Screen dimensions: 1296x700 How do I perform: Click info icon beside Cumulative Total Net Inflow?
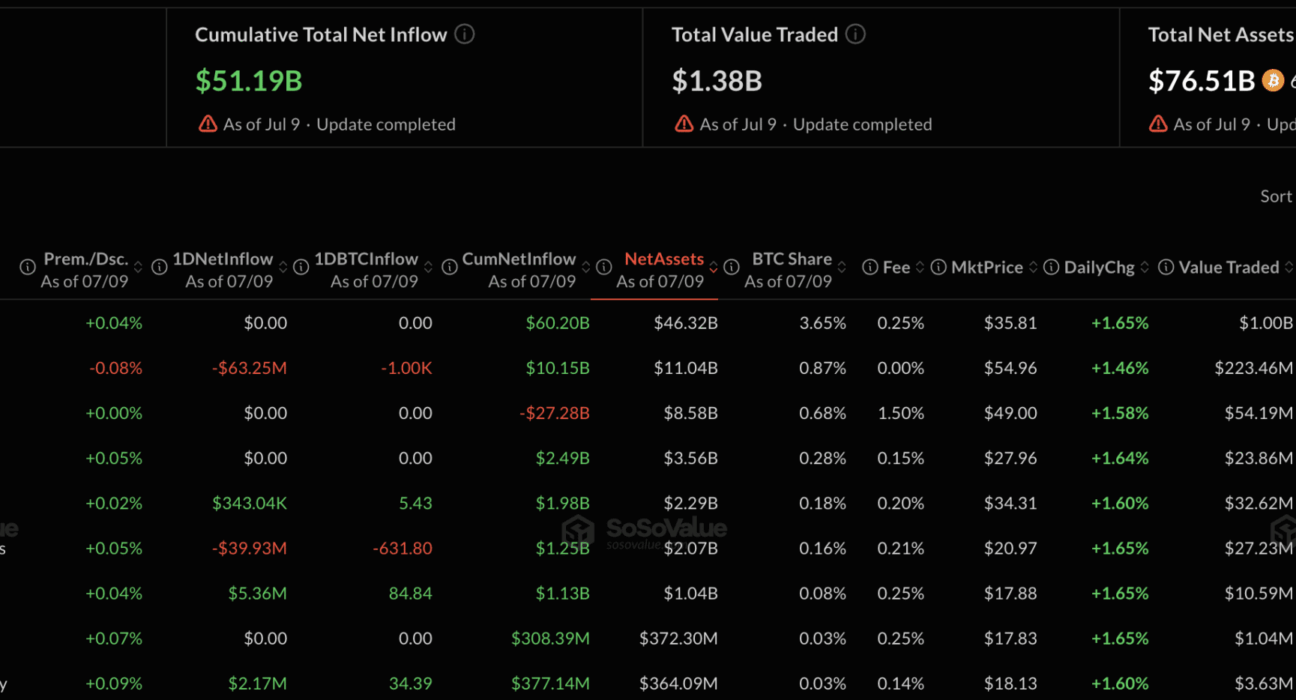(x=465, y=34)
